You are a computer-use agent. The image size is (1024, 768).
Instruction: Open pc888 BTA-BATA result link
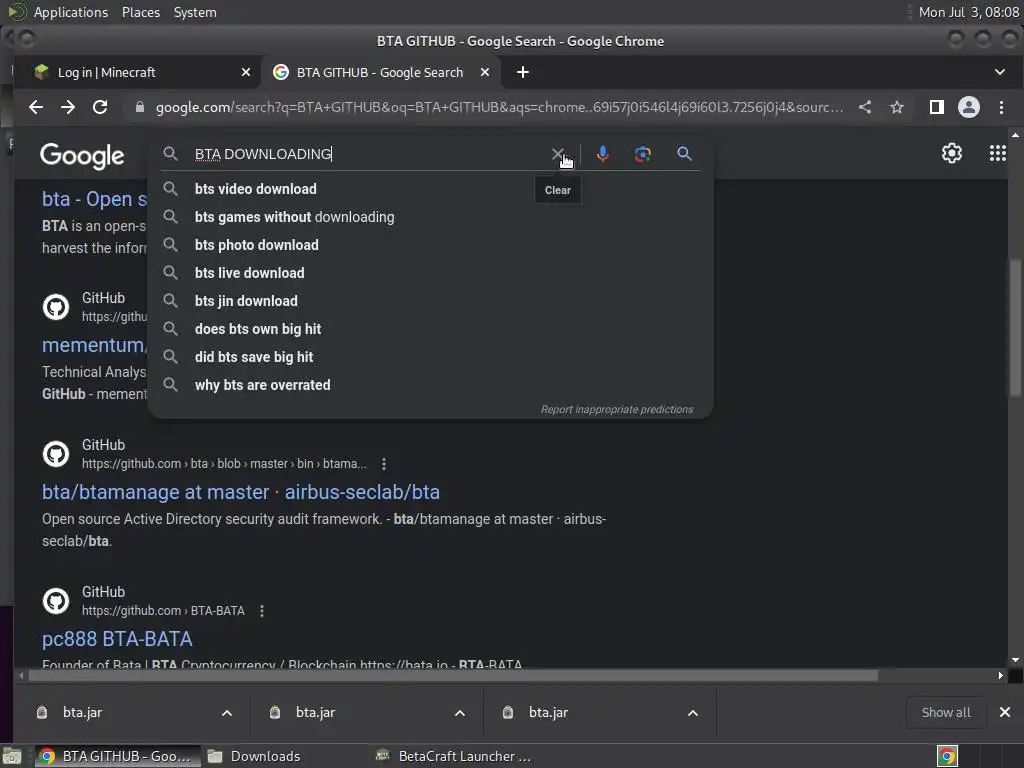(x=117, y=639)
